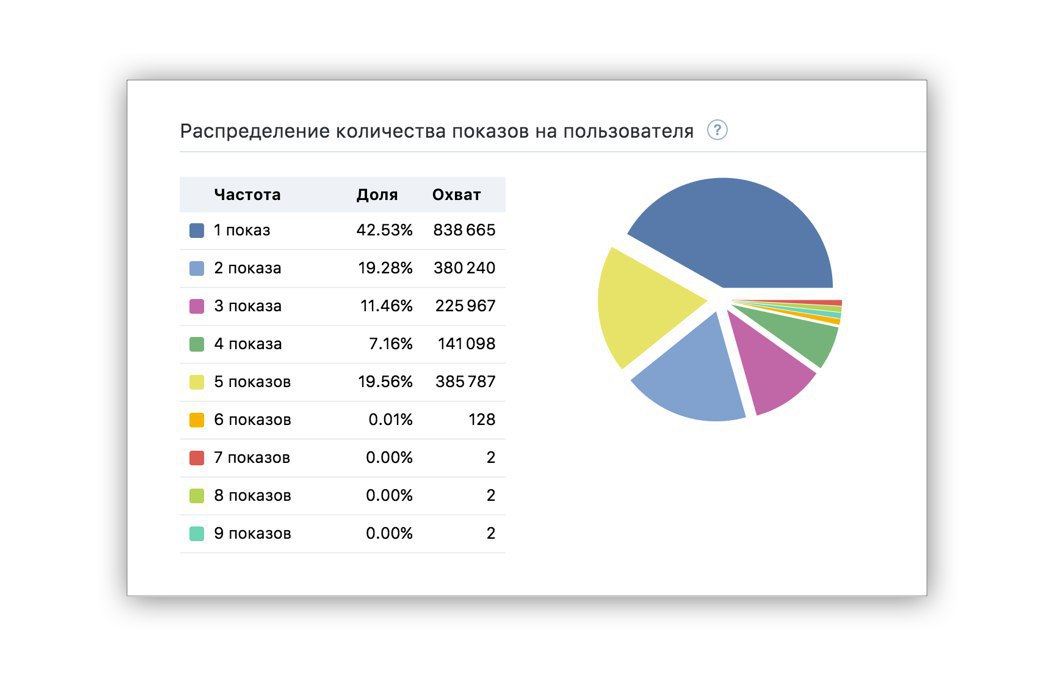Screen dimensions: 1042x674
Task: Select the lime 8 показов swatch
Action: 197,496
